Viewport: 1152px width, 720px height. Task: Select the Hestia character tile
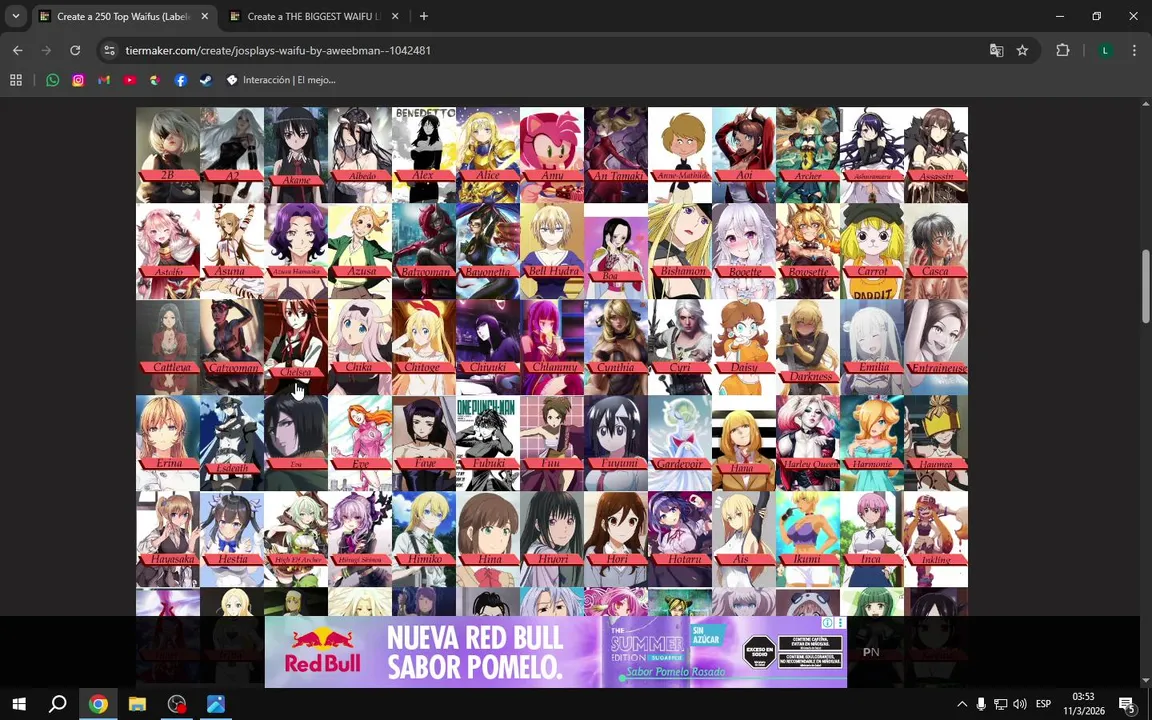(x=232, y=539)
